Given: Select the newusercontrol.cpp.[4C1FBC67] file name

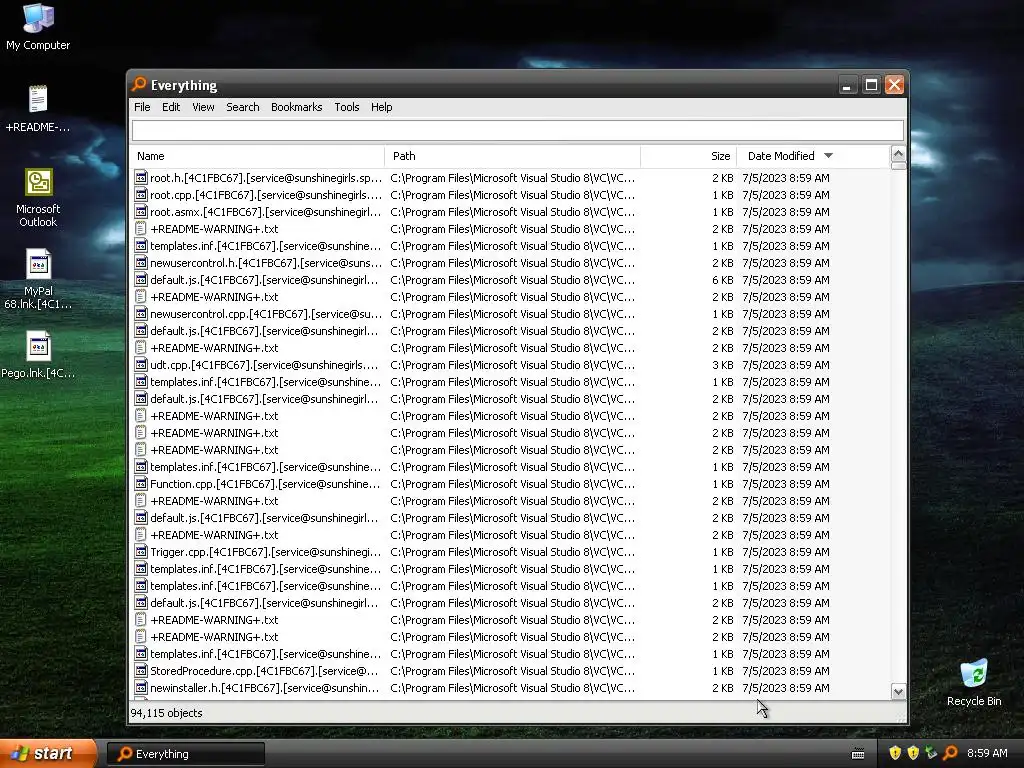Looking at the screenshot, I should click(266, 314).
